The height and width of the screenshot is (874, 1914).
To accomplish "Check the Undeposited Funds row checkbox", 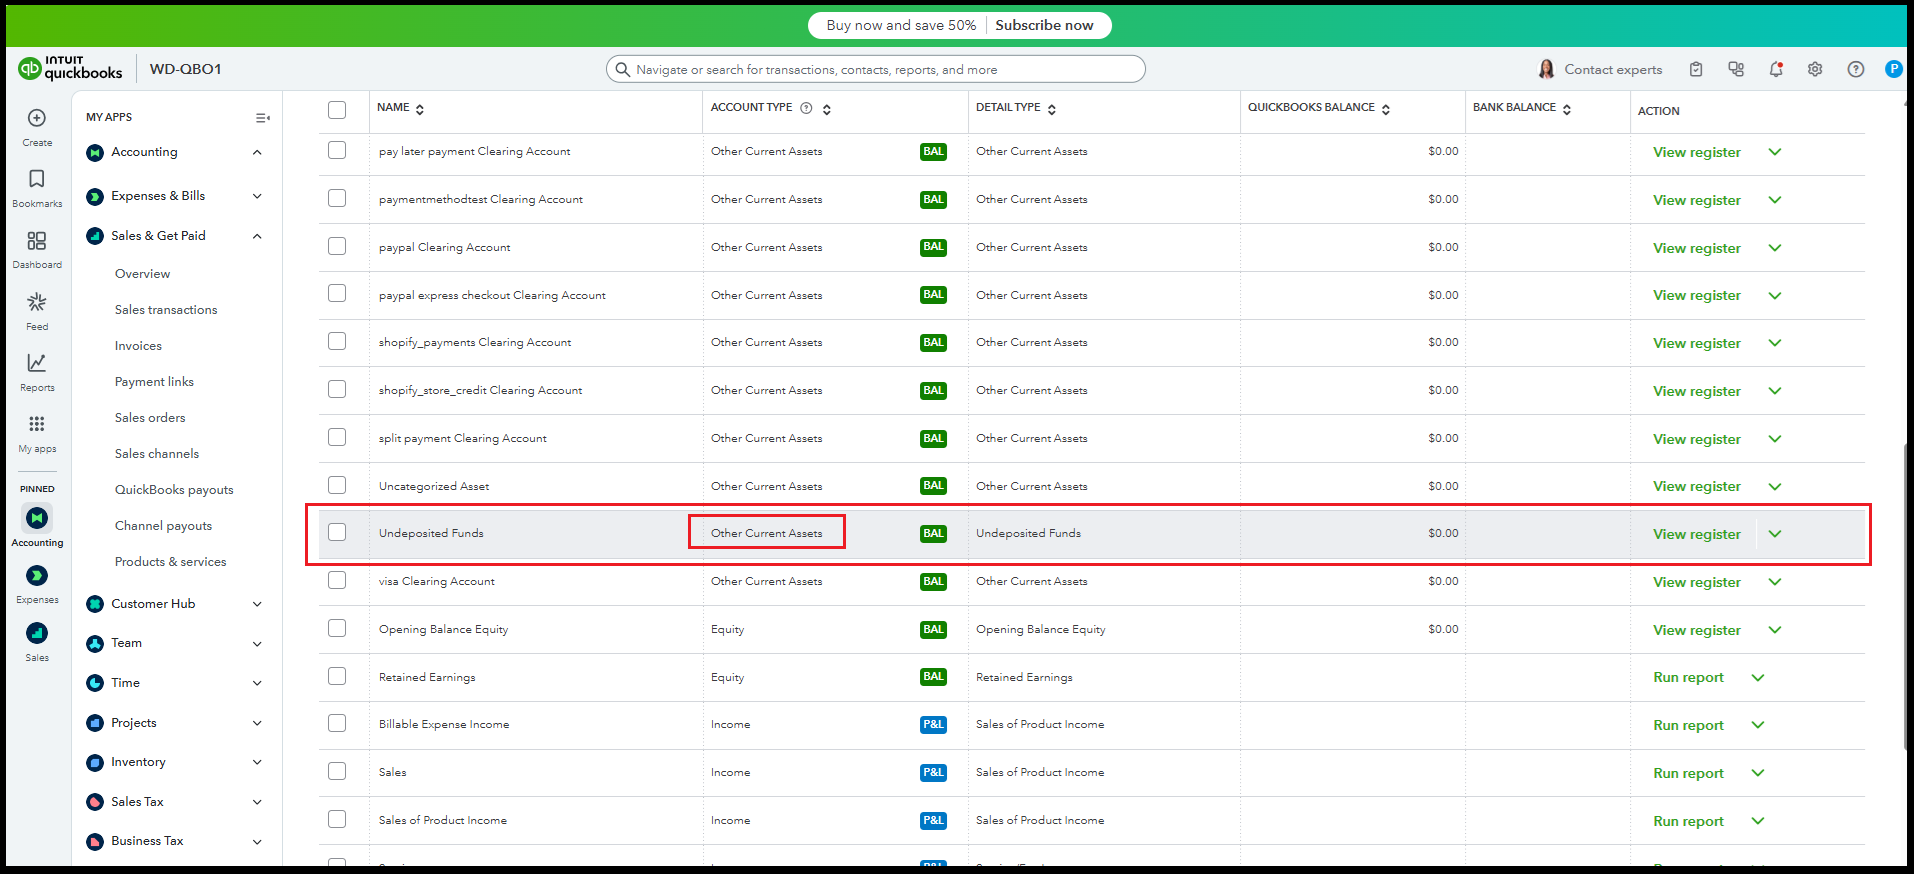I will [x=337, y=533].
